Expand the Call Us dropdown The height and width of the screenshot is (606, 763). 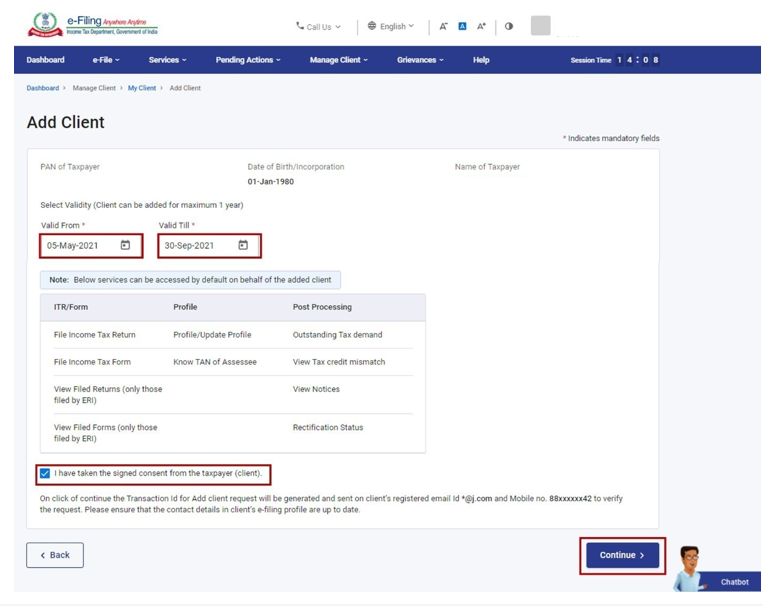[318, 27]
